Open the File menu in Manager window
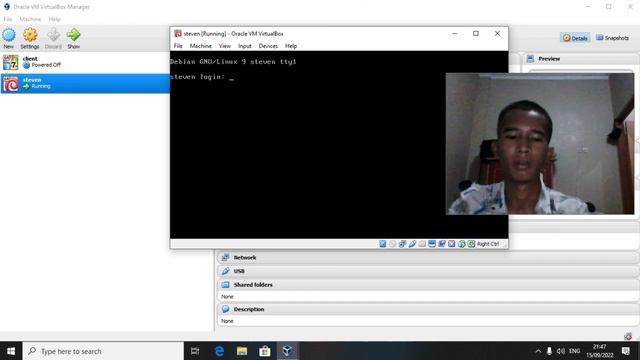The image size is (640, 360). [8, 19]
